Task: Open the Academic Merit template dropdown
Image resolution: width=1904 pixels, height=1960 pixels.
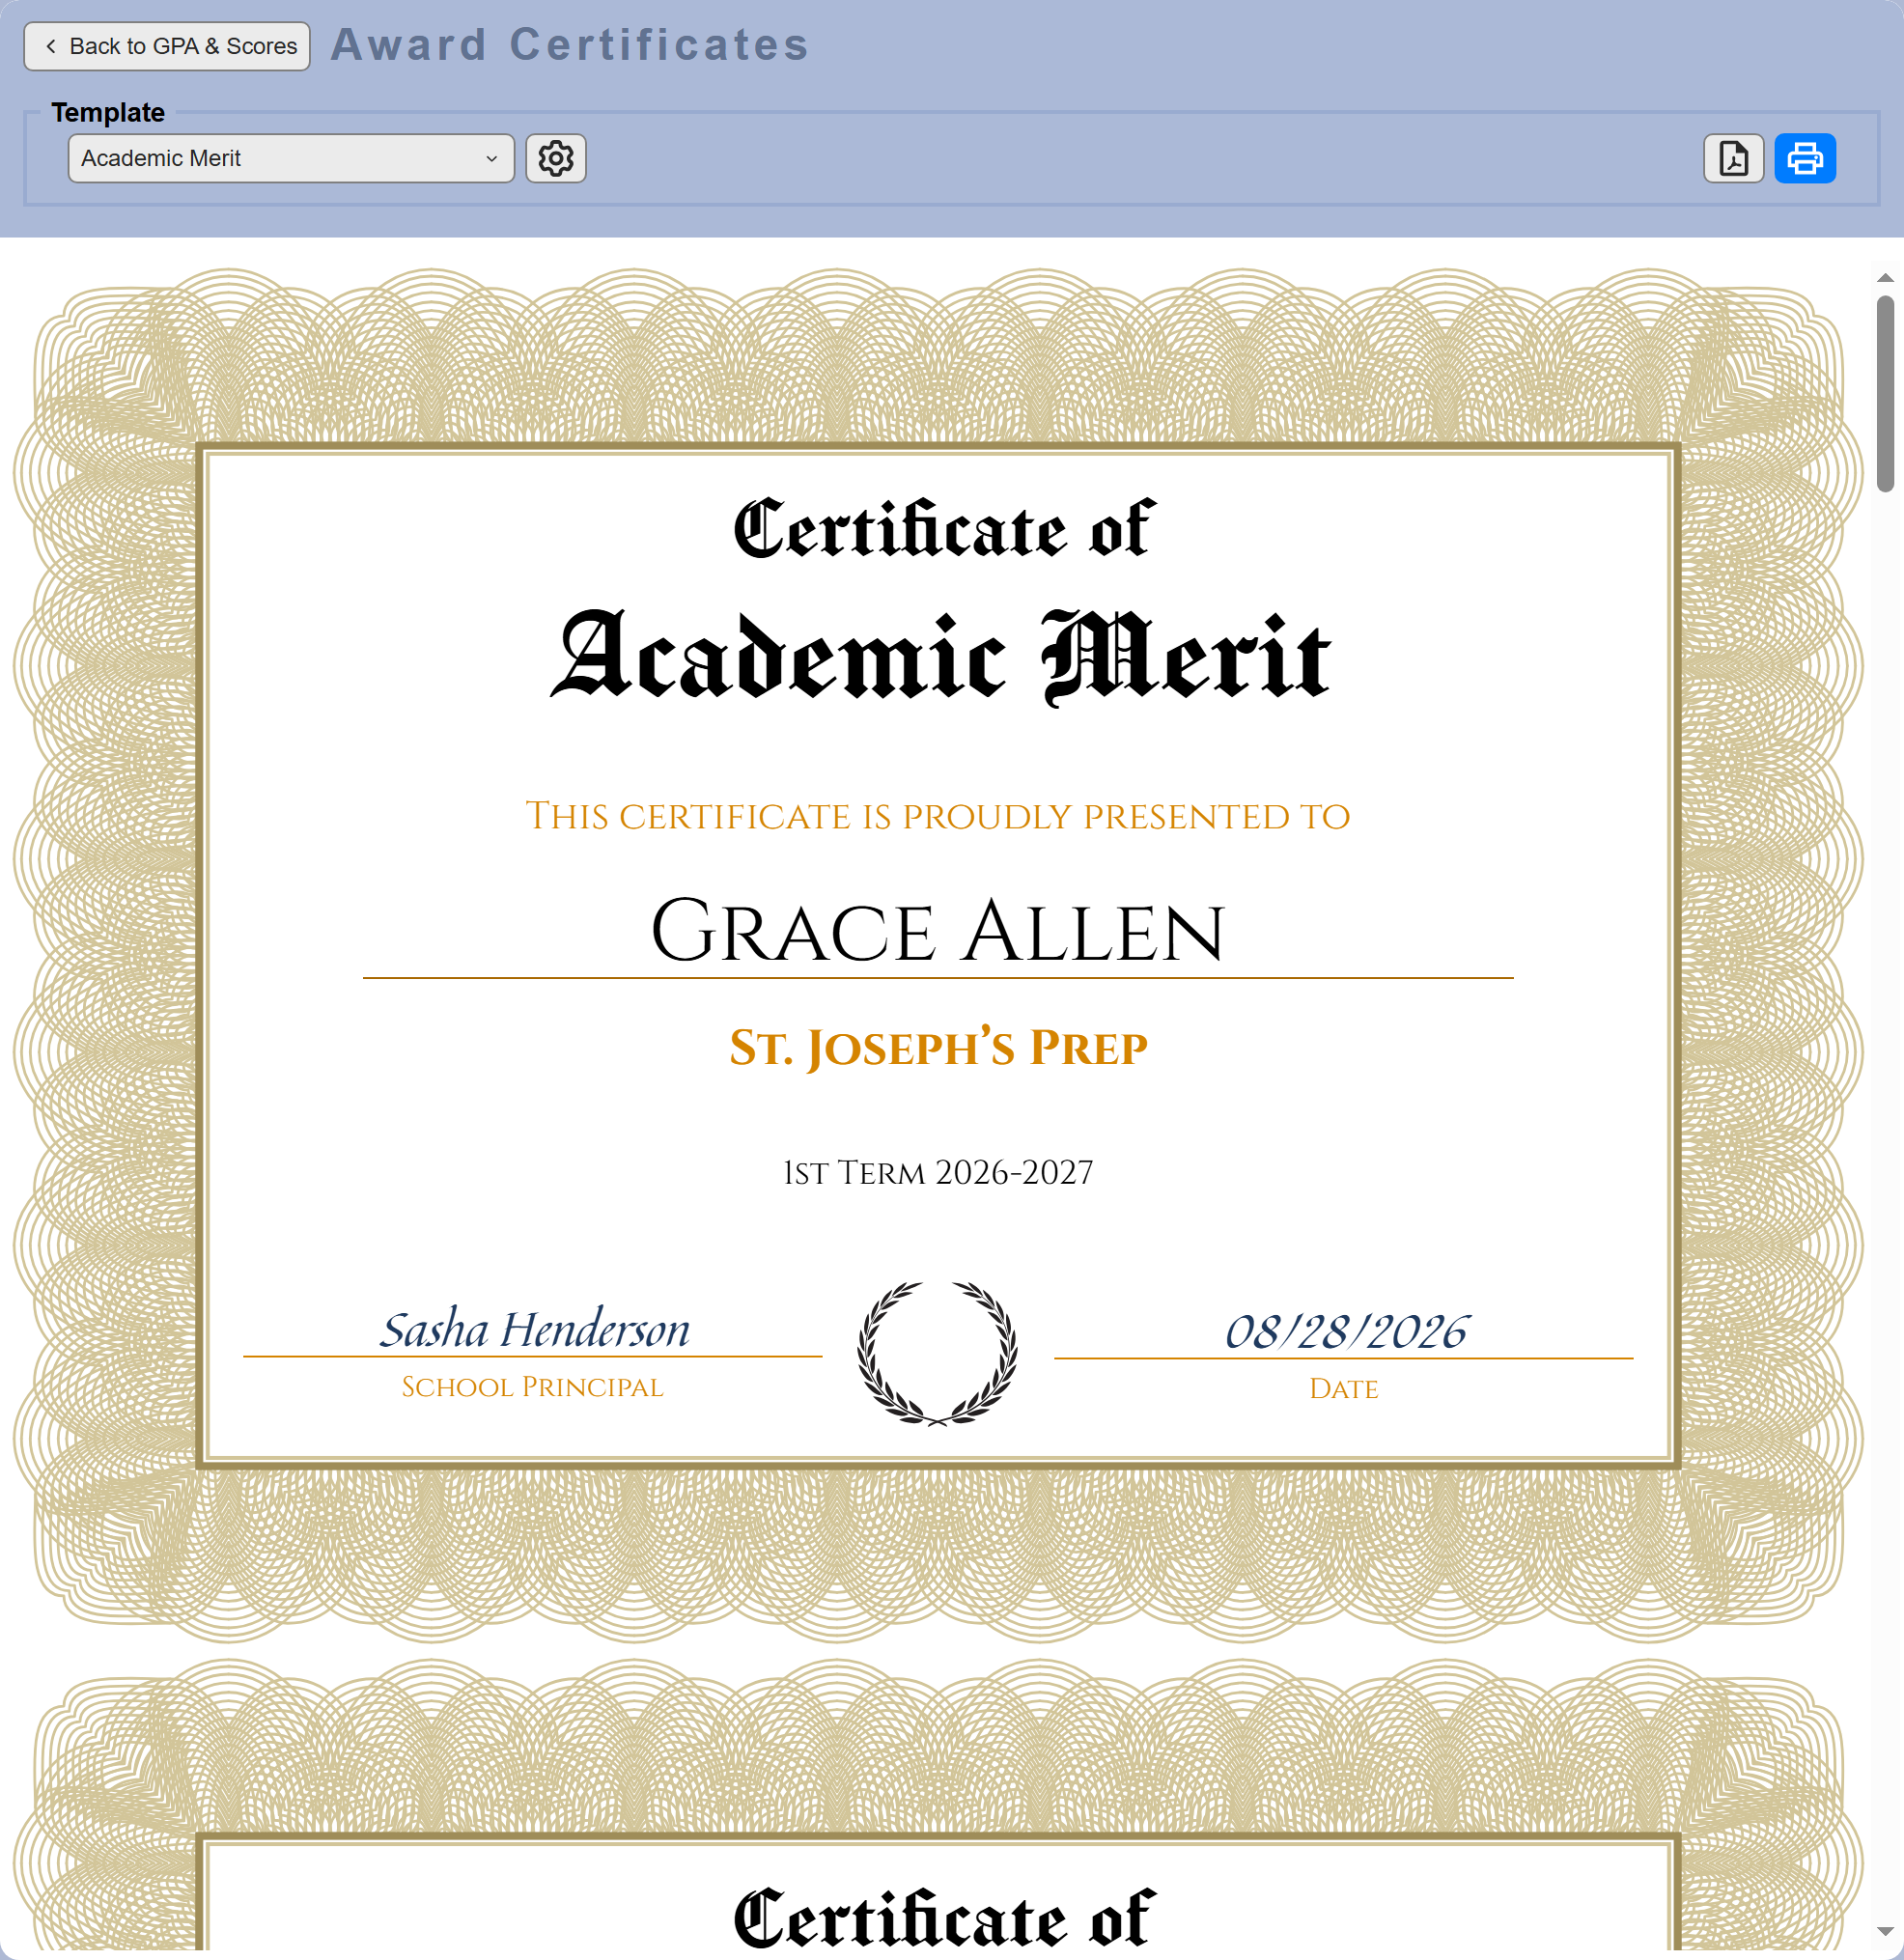Action: [x=291, y=158]
